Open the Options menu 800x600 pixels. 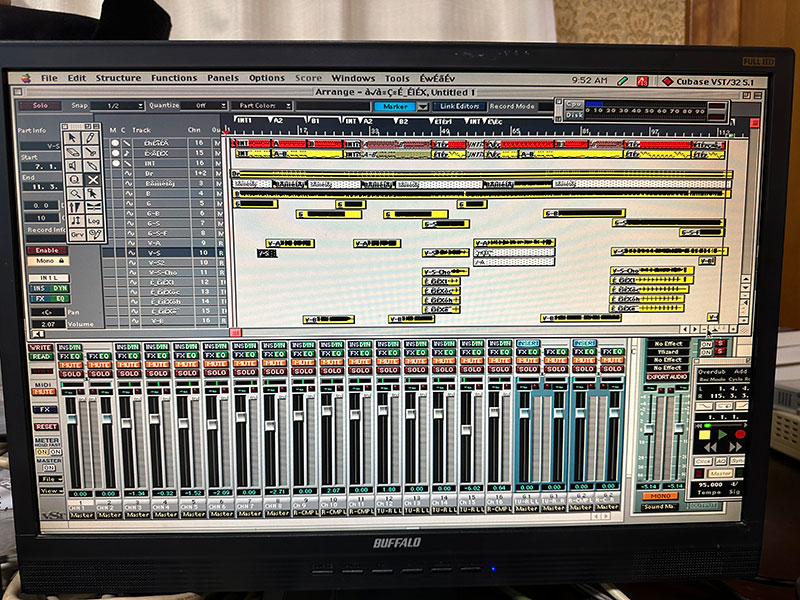pos(266,78)
